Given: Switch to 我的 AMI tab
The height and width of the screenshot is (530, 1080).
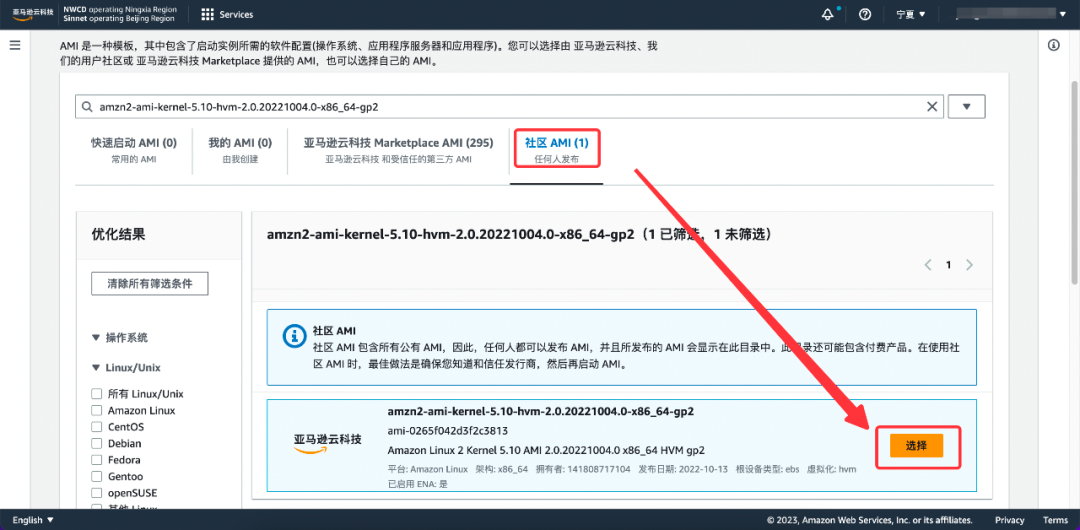Looking at the screenshot, I should pyautogui.click(x=240, y=150).
